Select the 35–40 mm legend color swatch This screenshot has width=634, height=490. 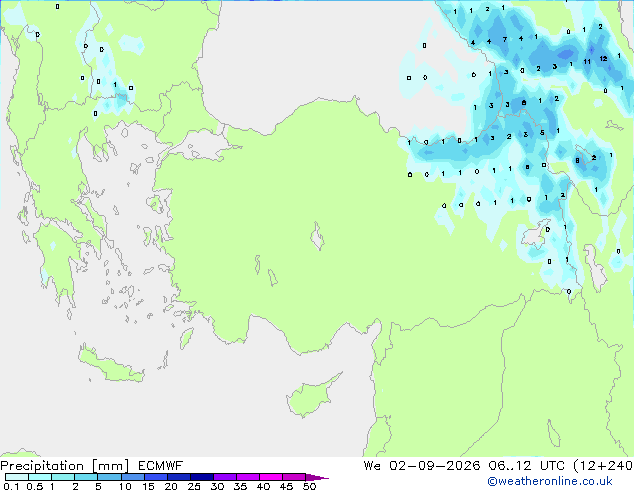247,477
